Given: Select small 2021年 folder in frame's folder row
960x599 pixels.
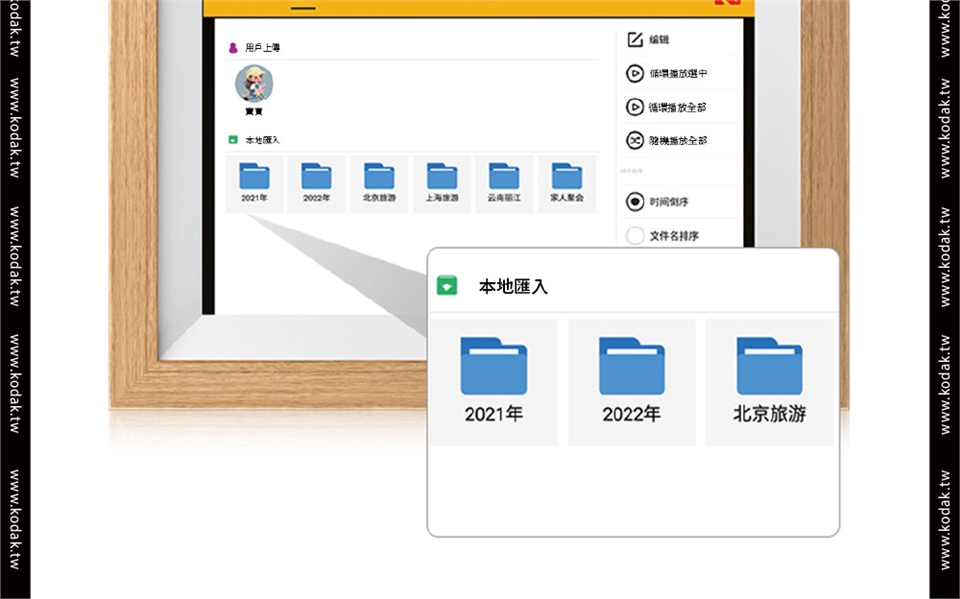Looking at the screenshot, I should point(255,182).
